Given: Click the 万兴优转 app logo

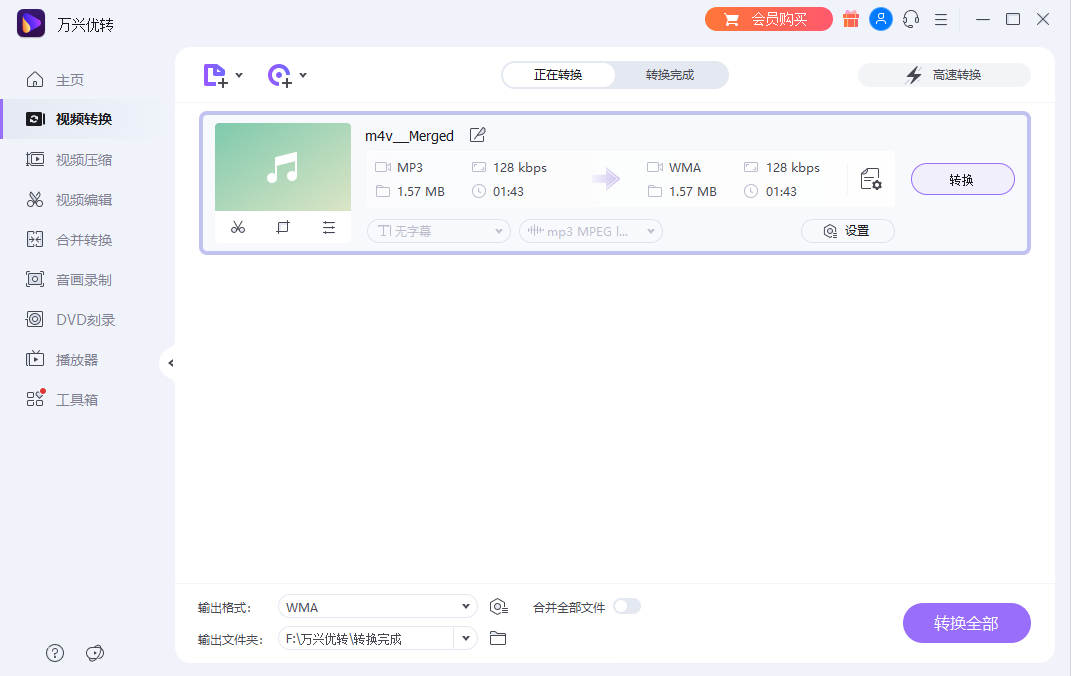Looking at the screenshot, I should pos(31,24).
